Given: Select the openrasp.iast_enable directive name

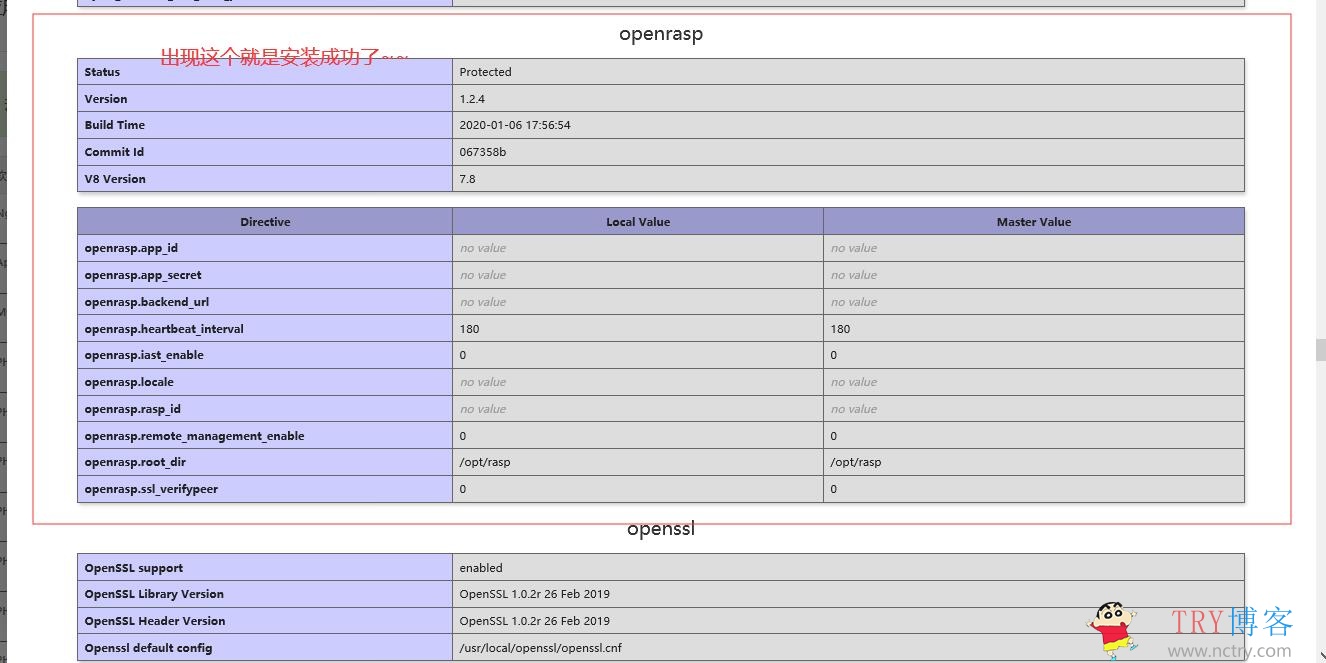Looking at the screenshot, I should (x=144, y=355).
